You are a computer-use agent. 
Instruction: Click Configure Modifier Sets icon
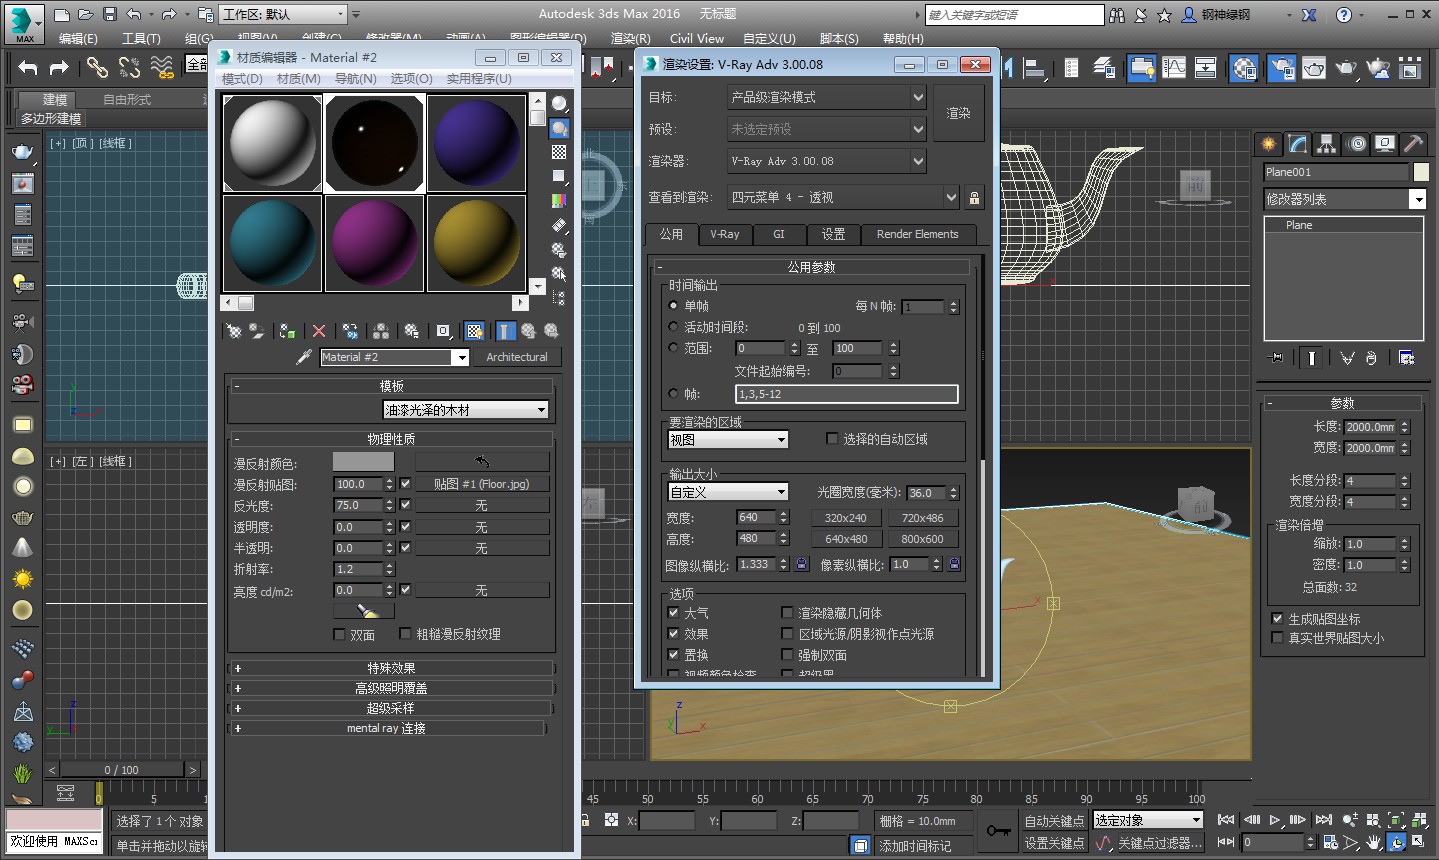[x=1406, y=358]
